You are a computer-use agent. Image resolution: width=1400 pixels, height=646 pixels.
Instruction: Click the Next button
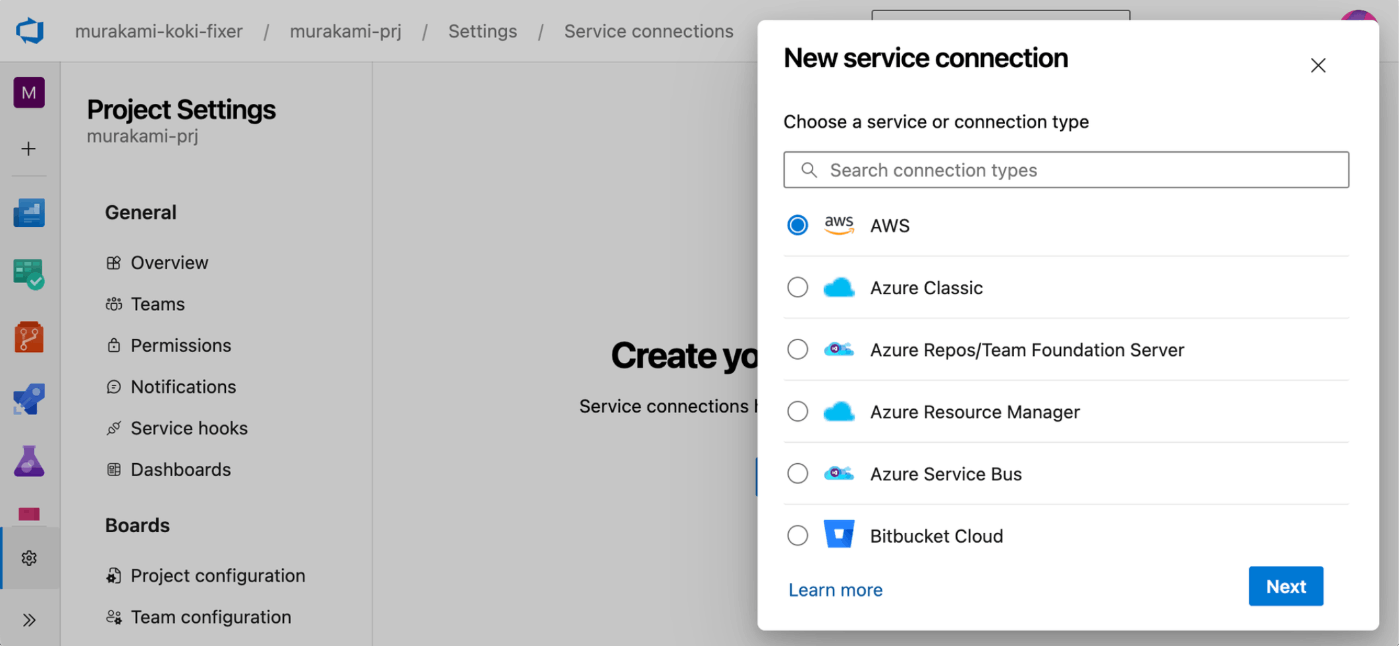(x=1286, y=587)
